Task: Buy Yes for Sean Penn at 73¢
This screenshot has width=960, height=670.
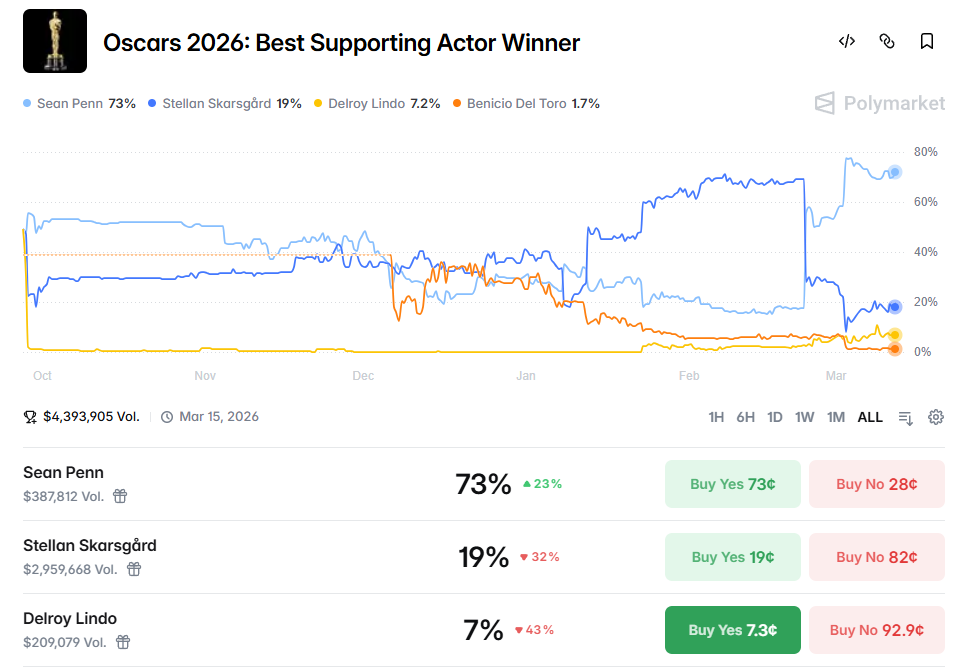Action: tap(733, 484)
